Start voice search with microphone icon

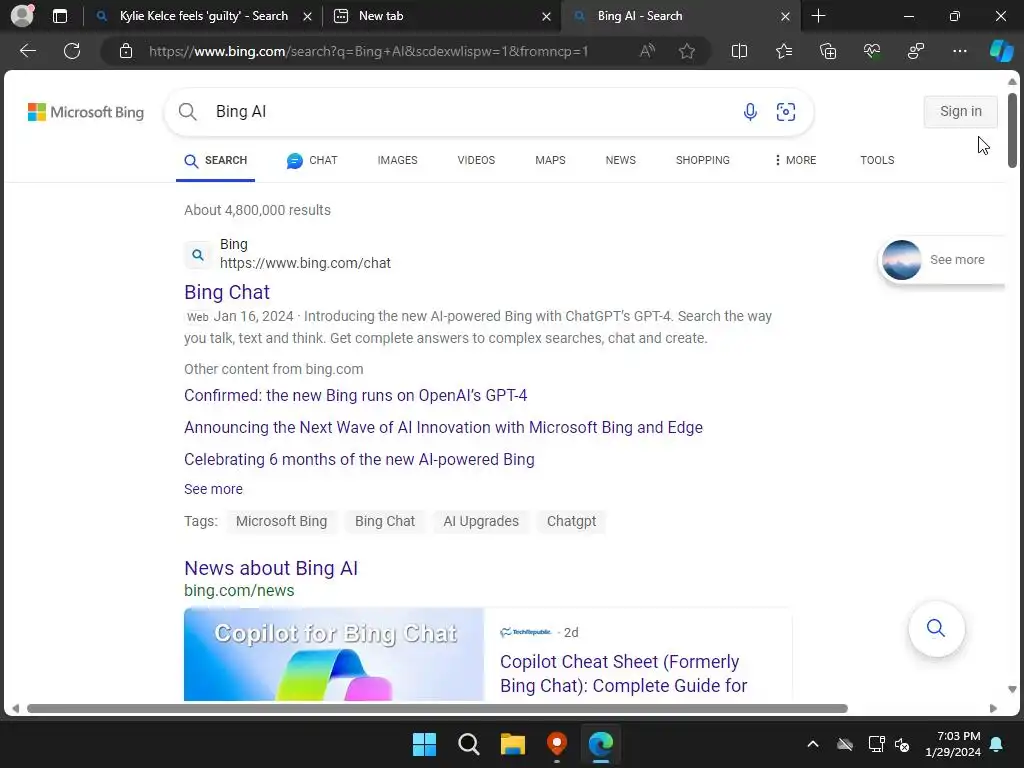coord(750,112)
